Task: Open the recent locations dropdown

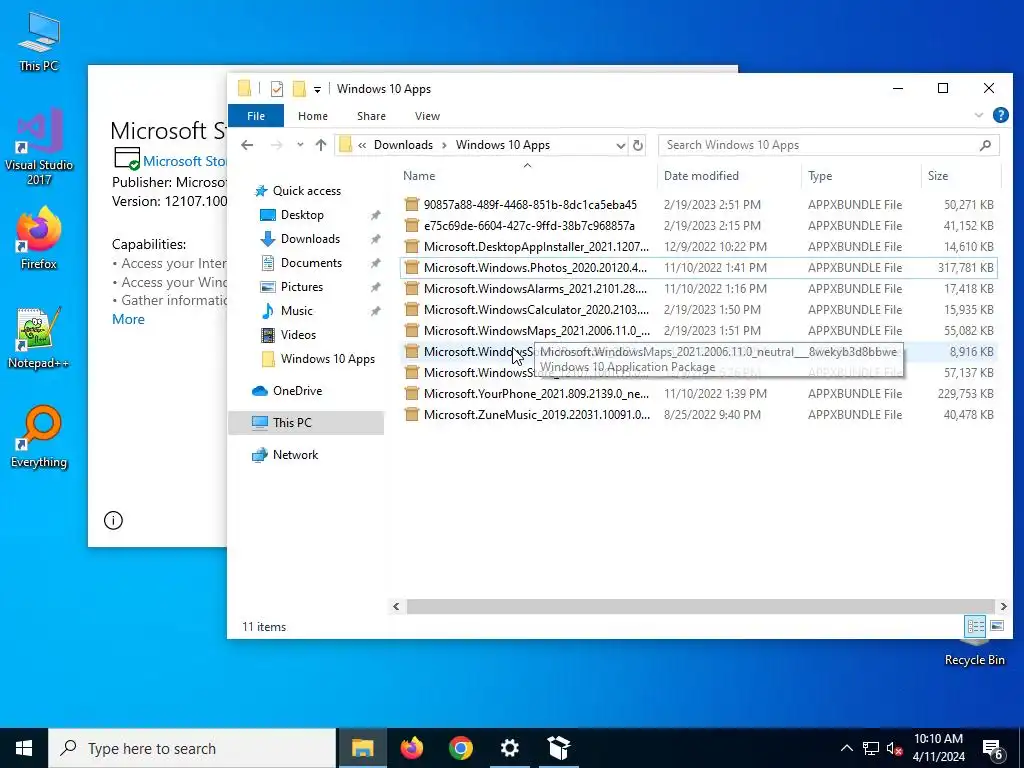Action: point(300,145)
